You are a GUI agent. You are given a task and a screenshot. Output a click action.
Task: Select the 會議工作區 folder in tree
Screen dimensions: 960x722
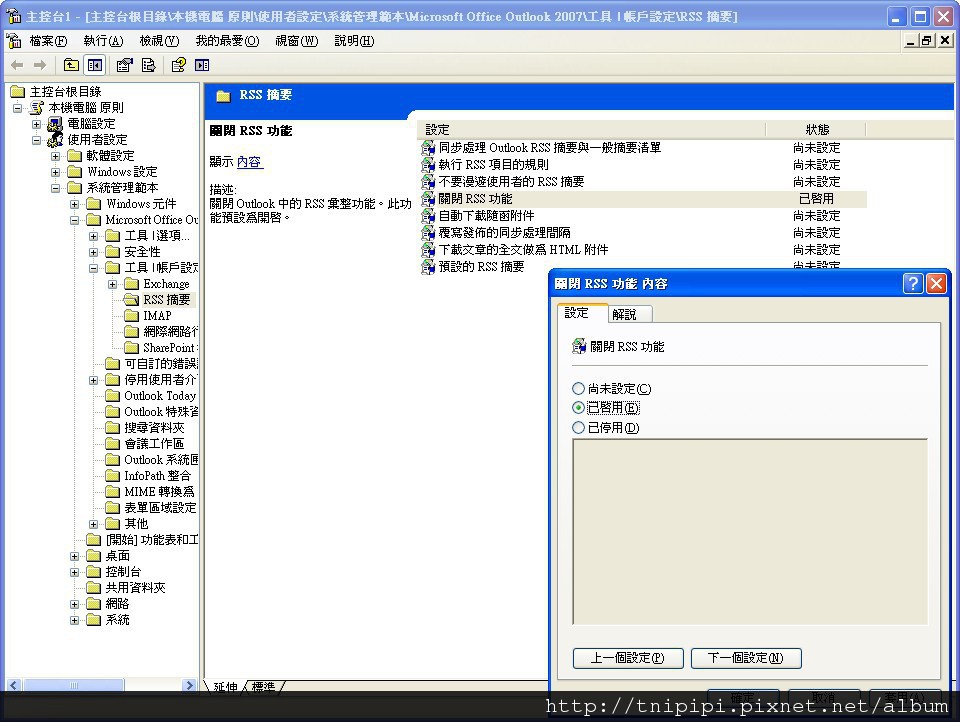point(144,443)
